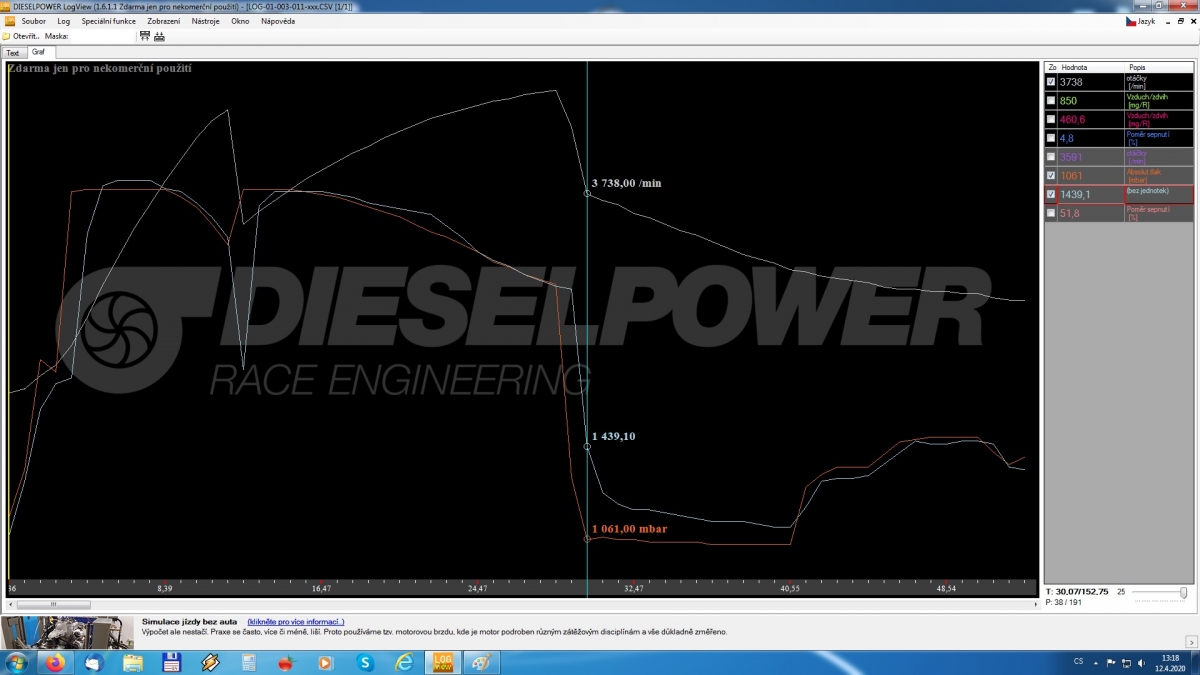
Task: Click the 'Simulace jízdy bez auta' heading
Action: (x=192, y=622)
